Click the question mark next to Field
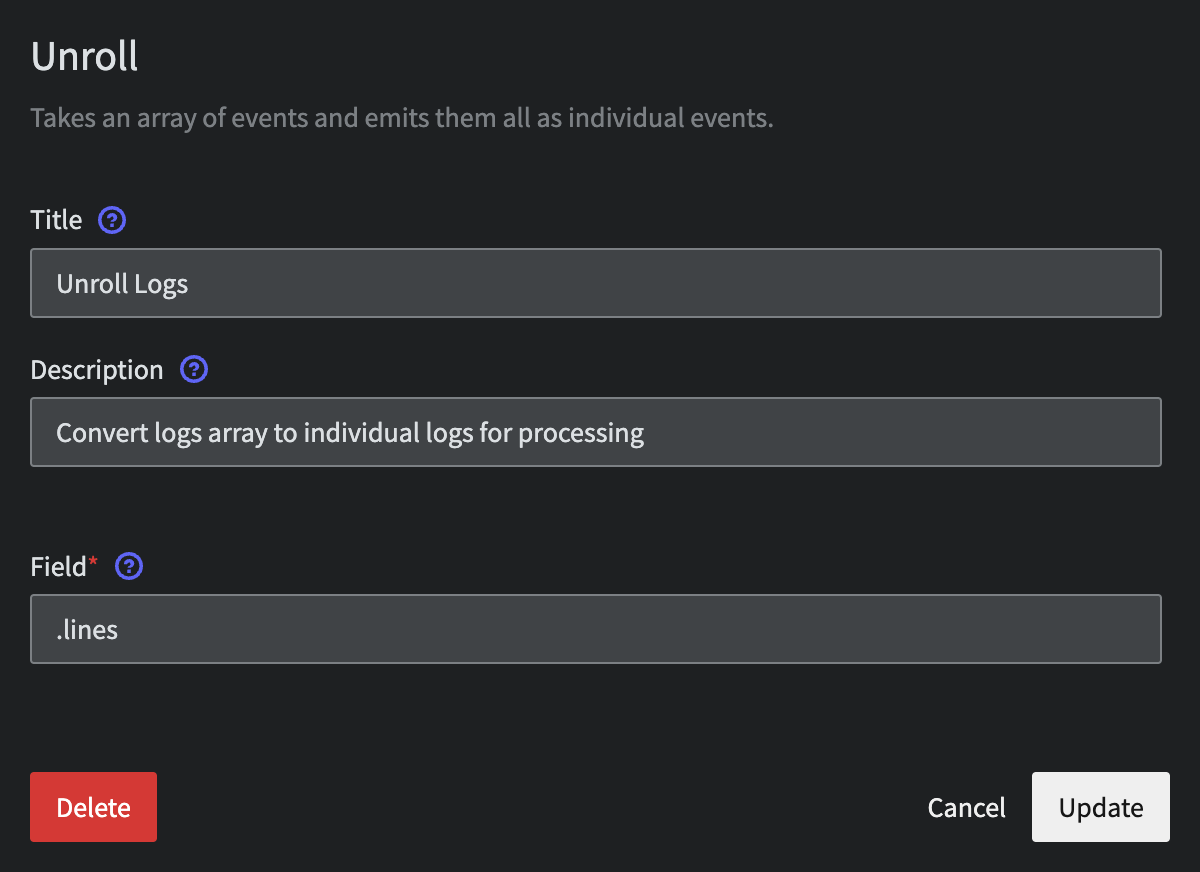This screenshot has width=1200, height=872. coord(130,567)
